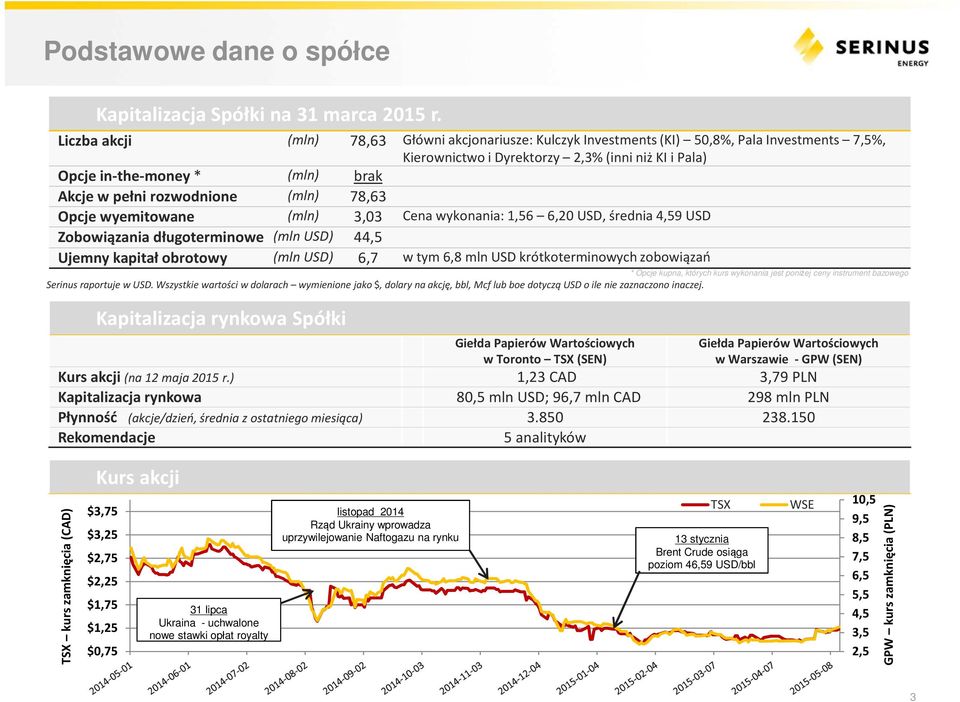Click the underlined value 'brak'
The height and width of the screenshot is (702, 960).
[x=367, y=176]
